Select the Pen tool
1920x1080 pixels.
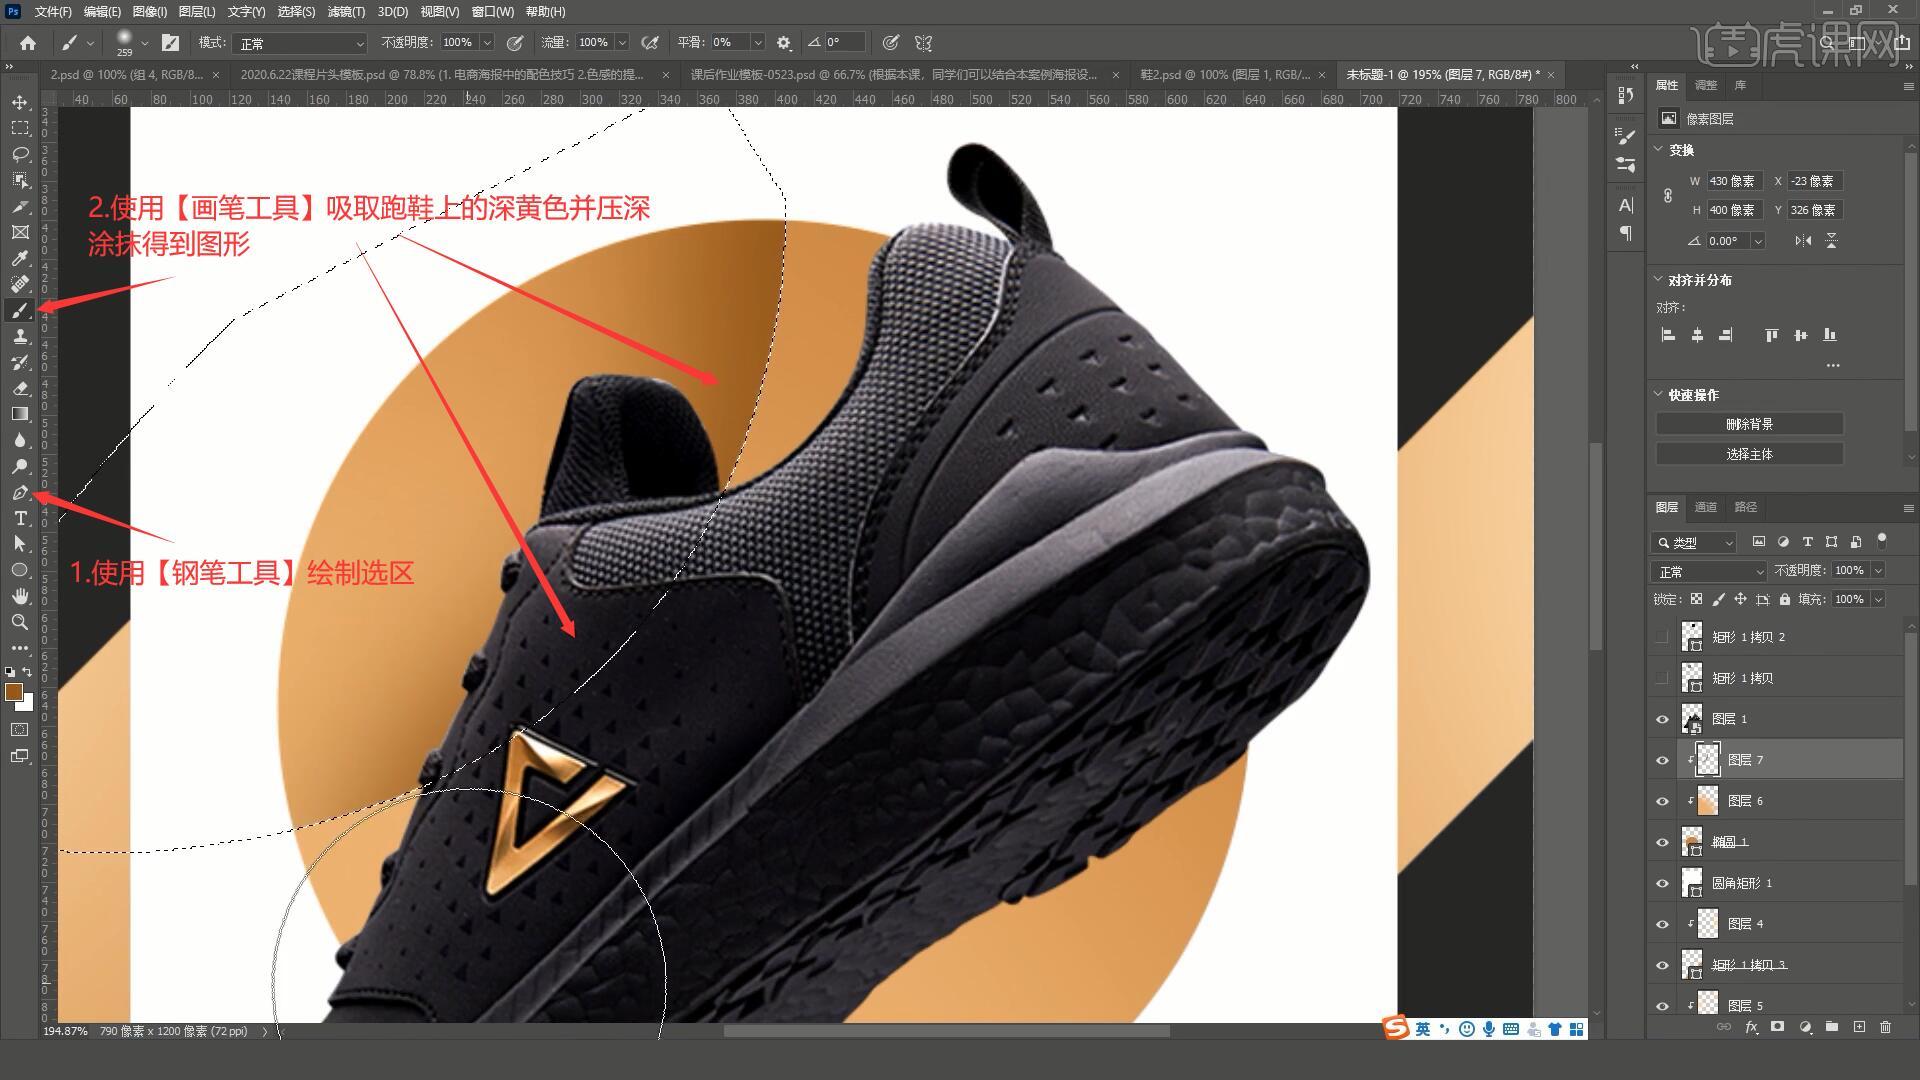20,492
